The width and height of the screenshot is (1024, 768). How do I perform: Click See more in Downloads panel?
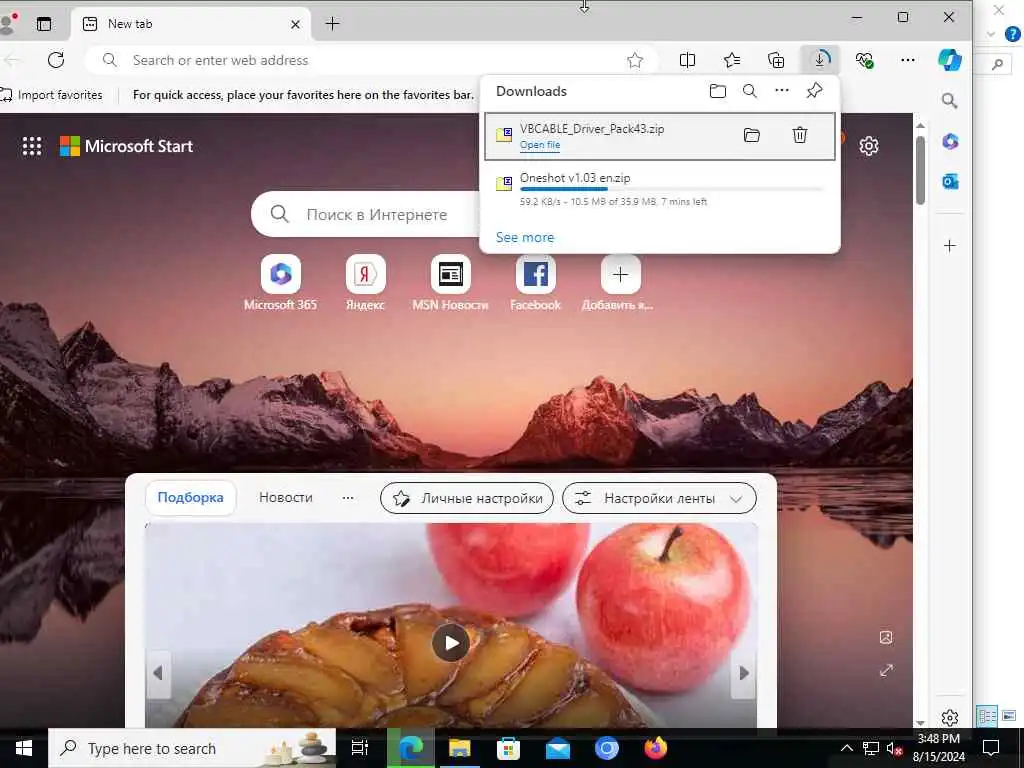click(x=525, y=237)
